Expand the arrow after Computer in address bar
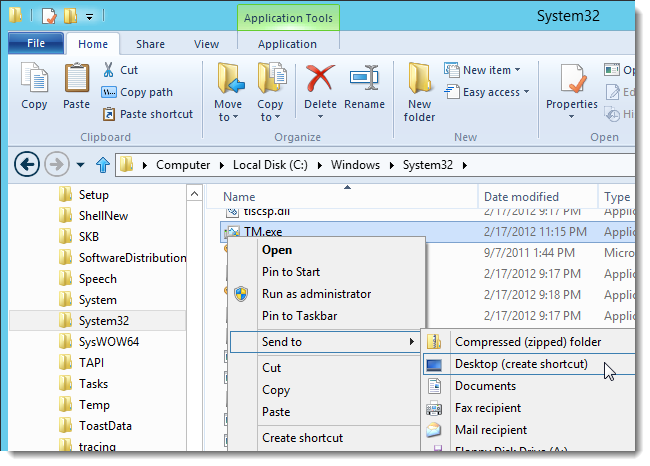Image resolution: width=650 pixels, height=466 pixels. [222, 165]
